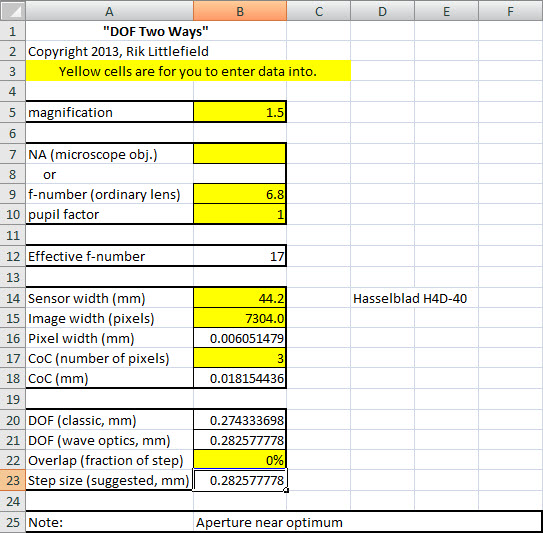543x533 pixels.
Task: Click the Image width 7304.0 cell
Action: (240, 318)
